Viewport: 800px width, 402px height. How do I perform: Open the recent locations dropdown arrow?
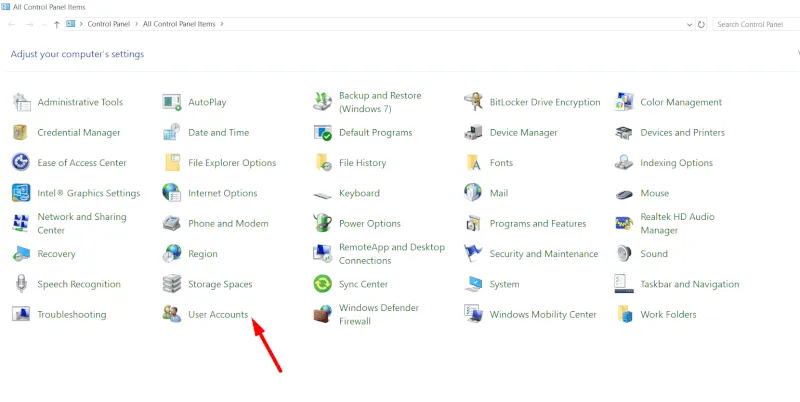(44, 25)
